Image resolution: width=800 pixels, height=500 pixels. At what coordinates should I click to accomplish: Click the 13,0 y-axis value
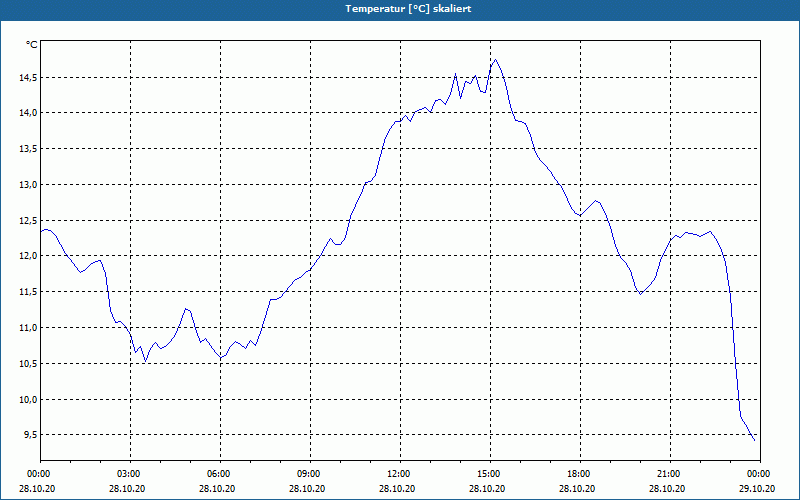[x=28, y=185]
